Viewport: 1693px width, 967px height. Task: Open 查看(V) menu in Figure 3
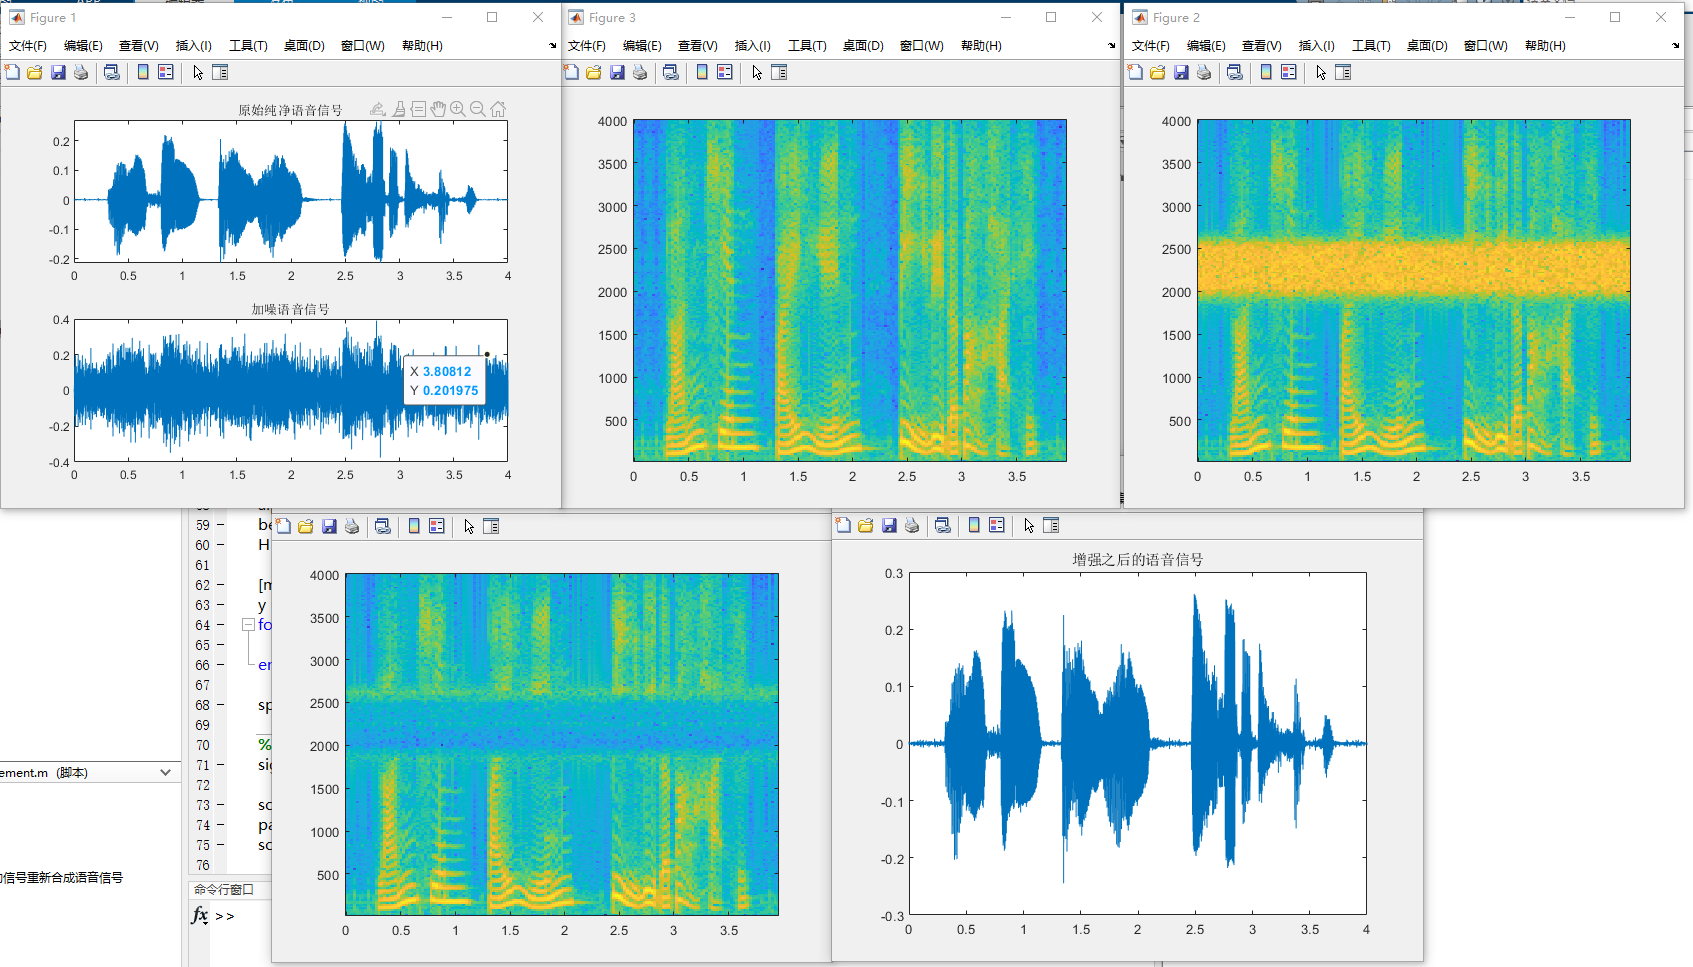[698, 46]
